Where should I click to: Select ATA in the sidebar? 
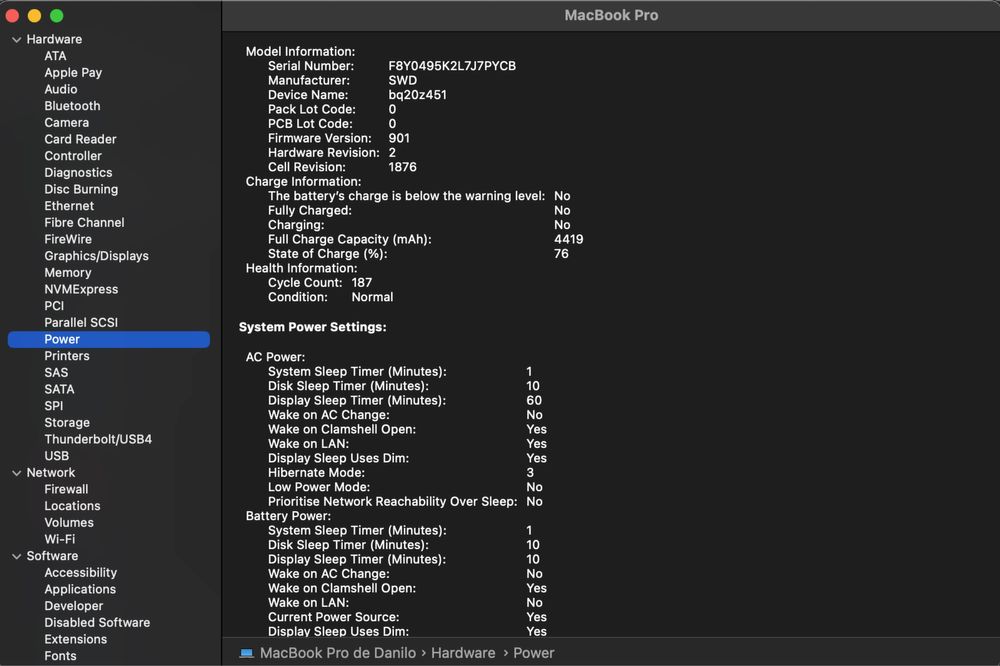pyautogui.click(x=55, y=56)
